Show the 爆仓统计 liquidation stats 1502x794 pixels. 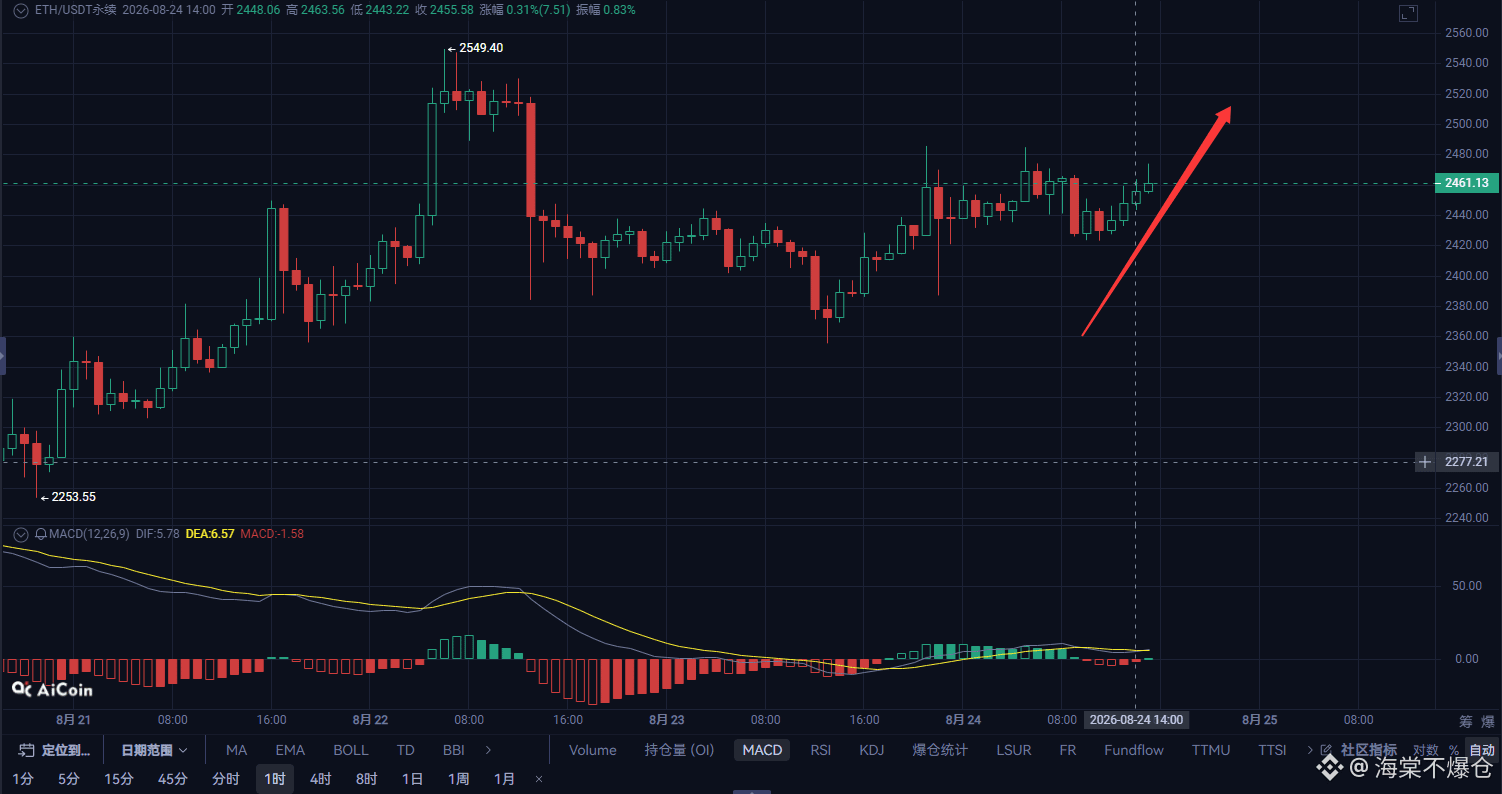tap(940, 750)
